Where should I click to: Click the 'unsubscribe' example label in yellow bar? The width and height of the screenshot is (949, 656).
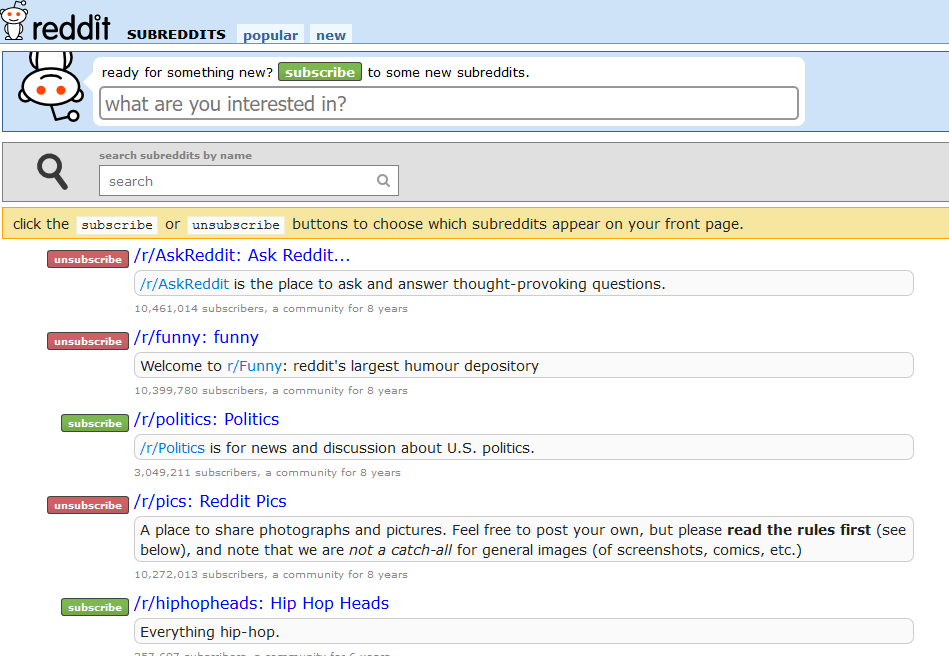point(236,225)
